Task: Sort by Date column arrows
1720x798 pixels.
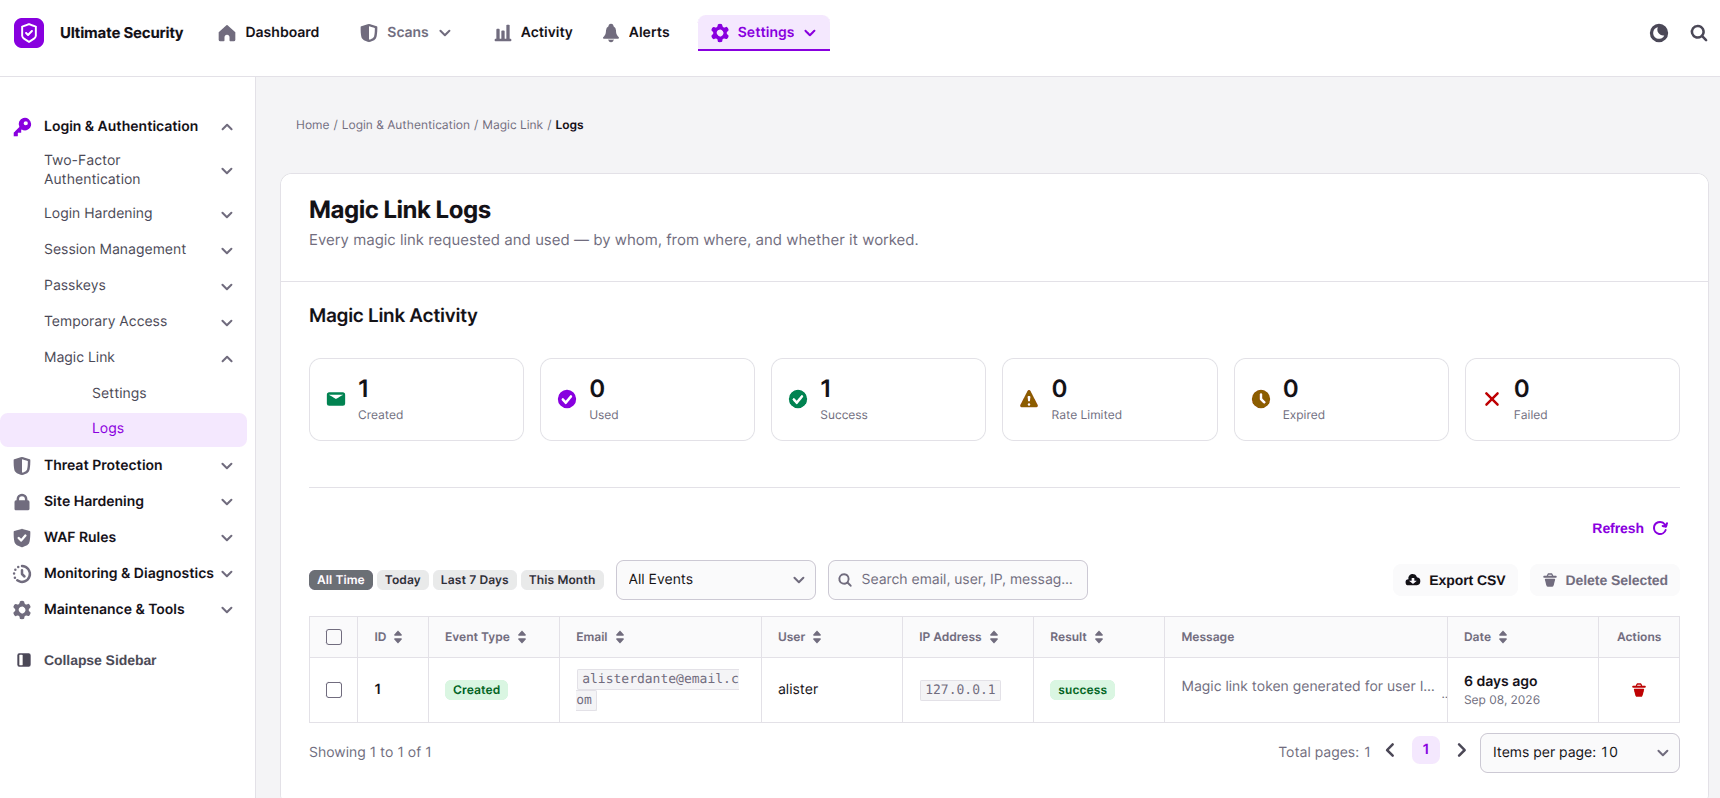Action: [x=1503, y=637]
